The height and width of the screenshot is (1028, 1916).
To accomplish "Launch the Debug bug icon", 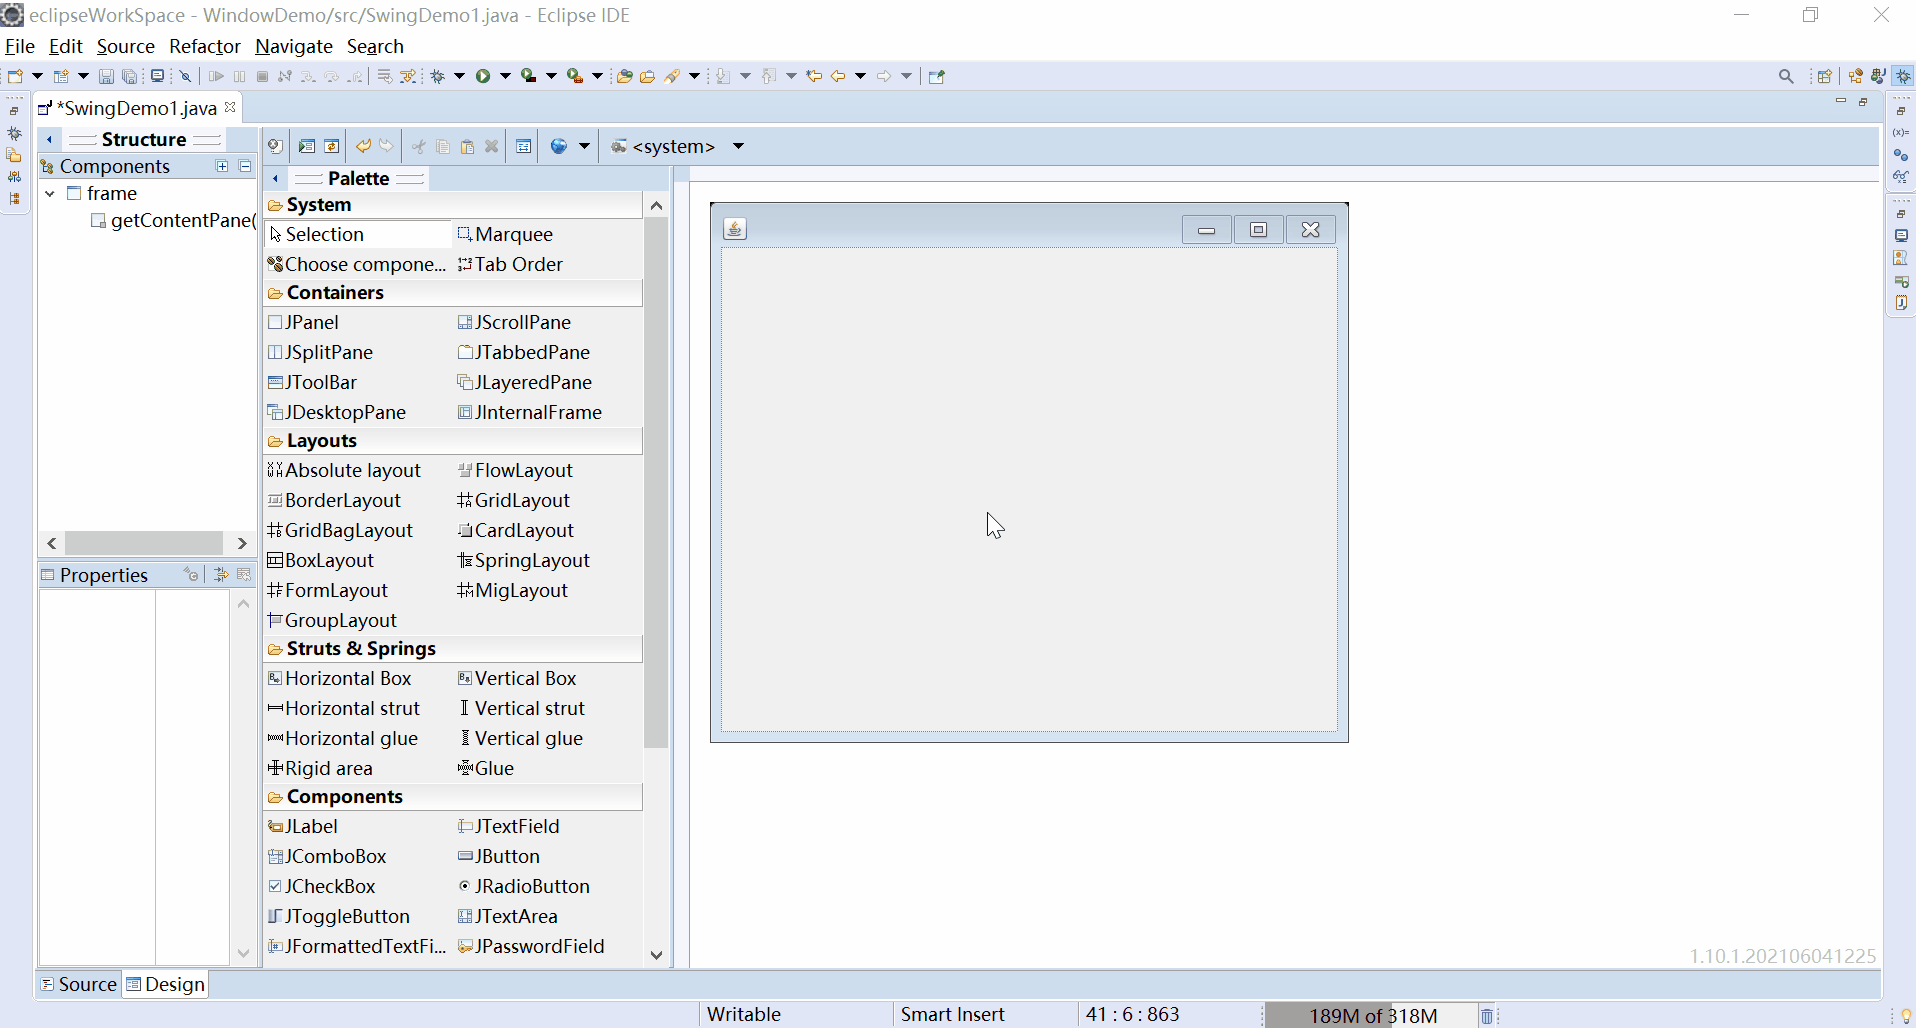I will [438, 76].
